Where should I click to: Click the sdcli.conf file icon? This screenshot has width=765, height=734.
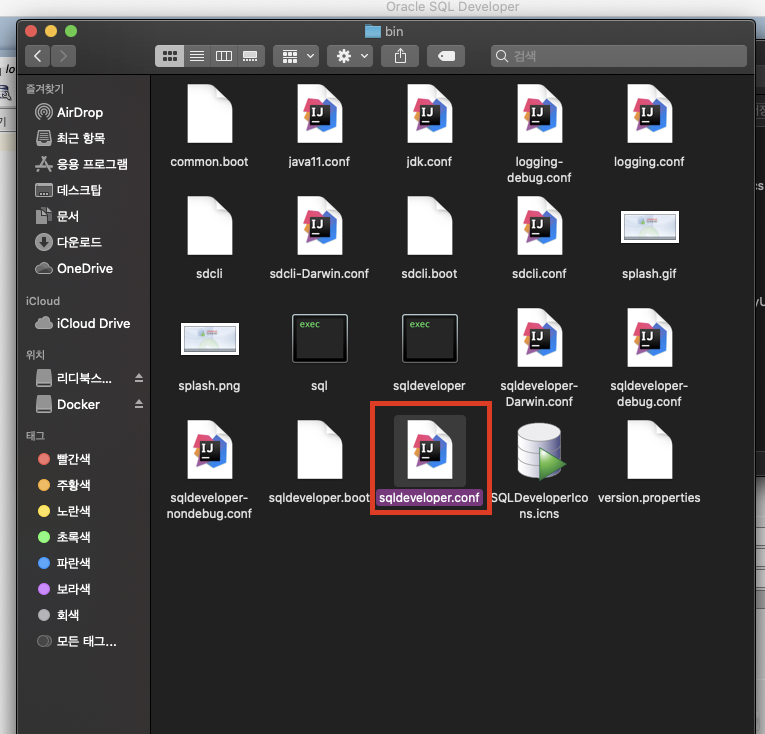540,226
